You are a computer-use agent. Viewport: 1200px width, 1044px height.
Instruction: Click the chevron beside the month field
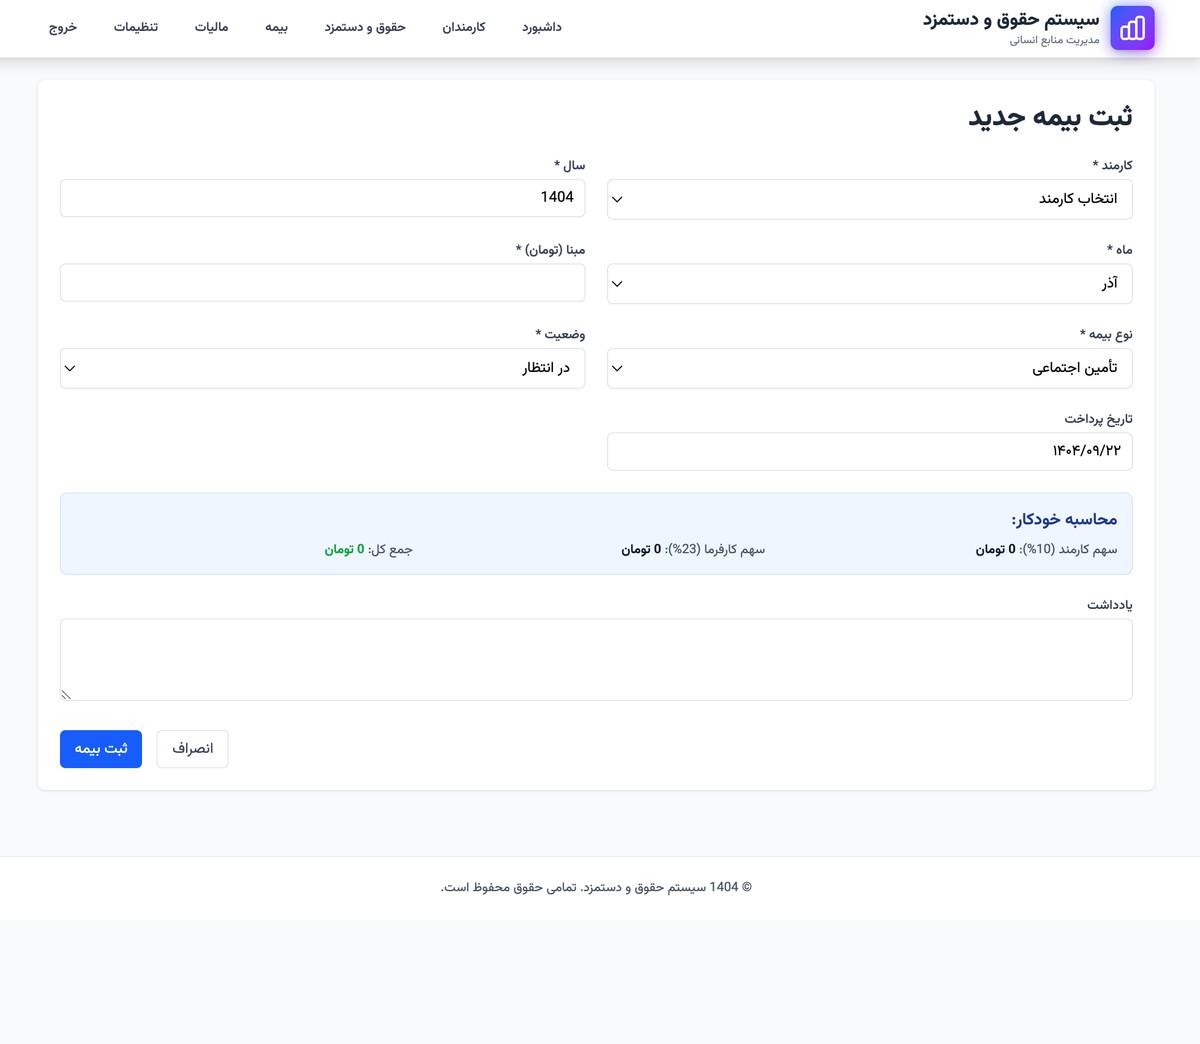tap(617, 283)
